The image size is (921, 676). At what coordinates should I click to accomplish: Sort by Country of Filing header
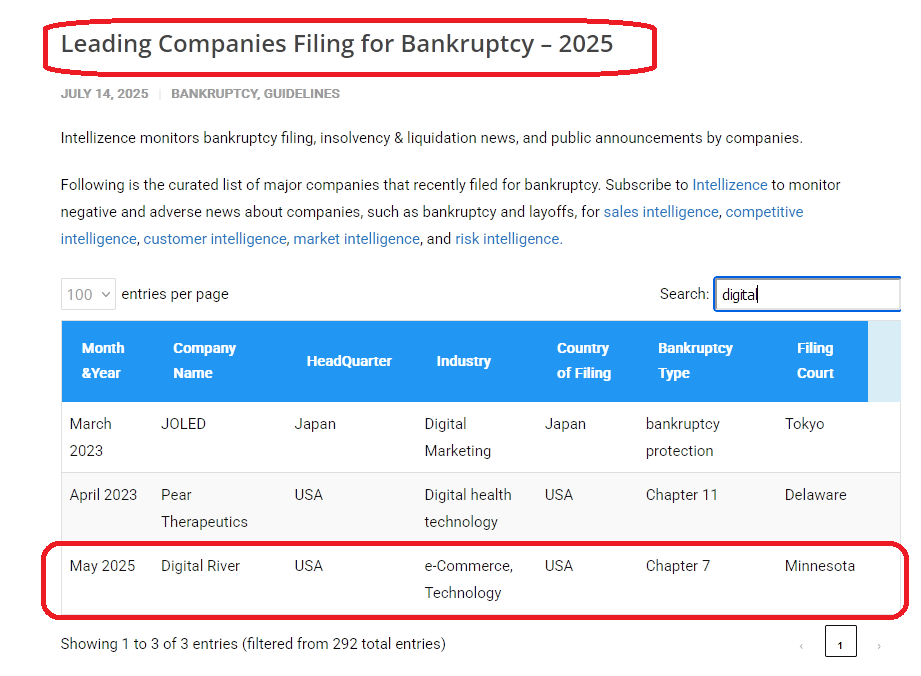coord(583,361)
